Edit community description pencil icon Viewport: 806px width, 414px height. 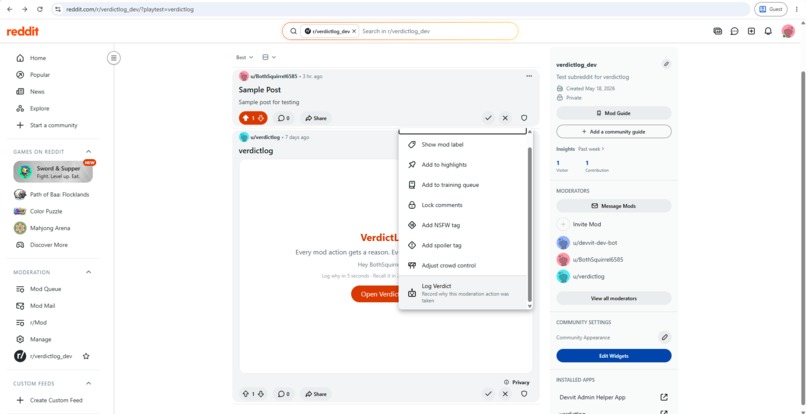coord(666,64)
